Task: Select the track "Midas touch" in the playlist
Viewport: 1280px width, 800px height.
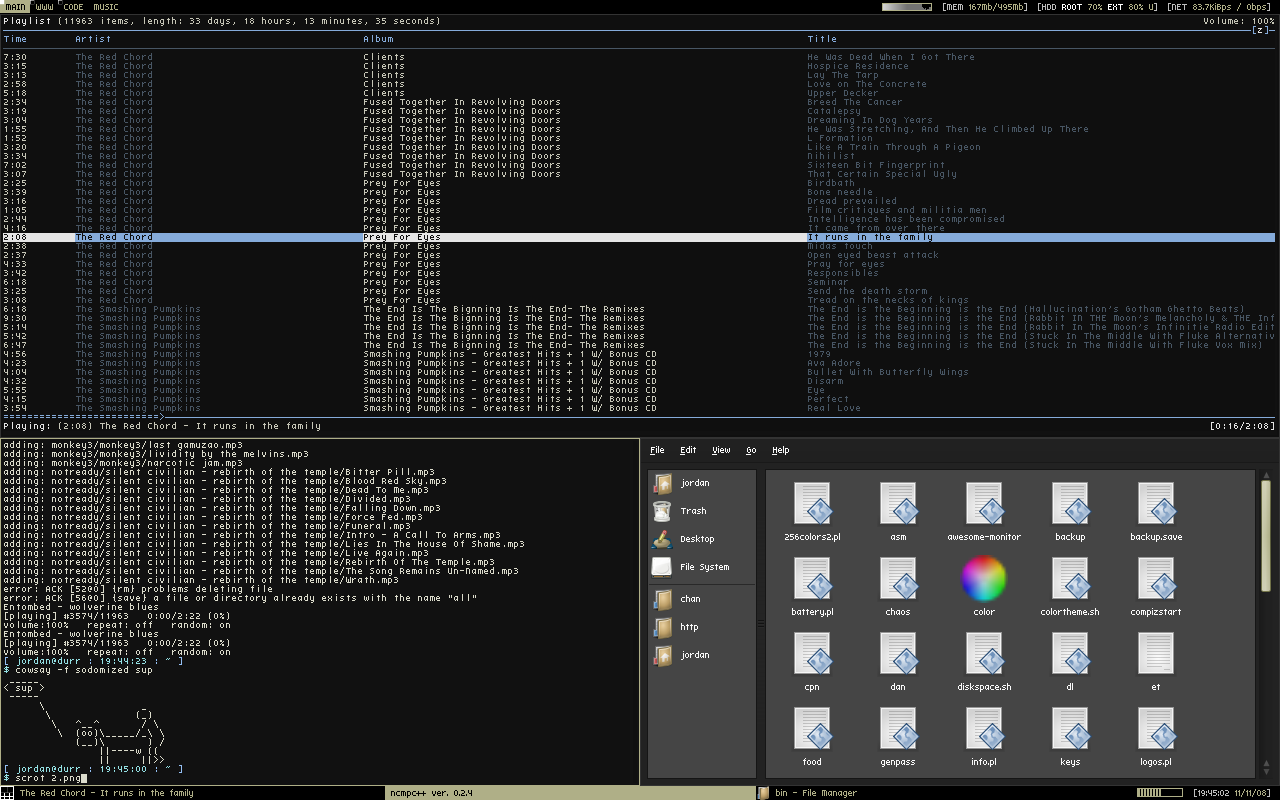Action: 840,246
